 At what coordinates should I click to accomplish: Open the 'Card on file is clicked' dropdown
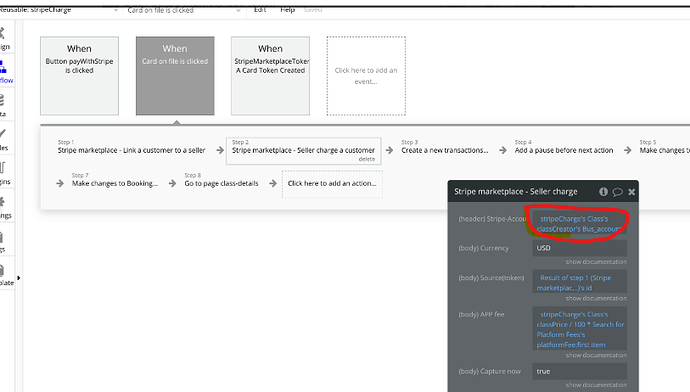(x=184, y=10)
